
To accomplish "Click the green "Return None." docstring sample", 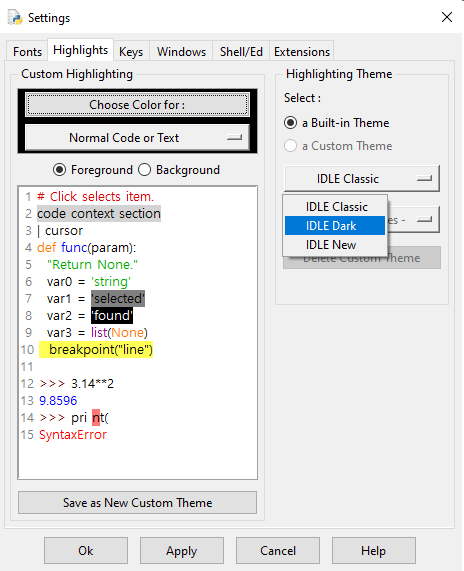I will pyautogui.click(x=93, y=264).
